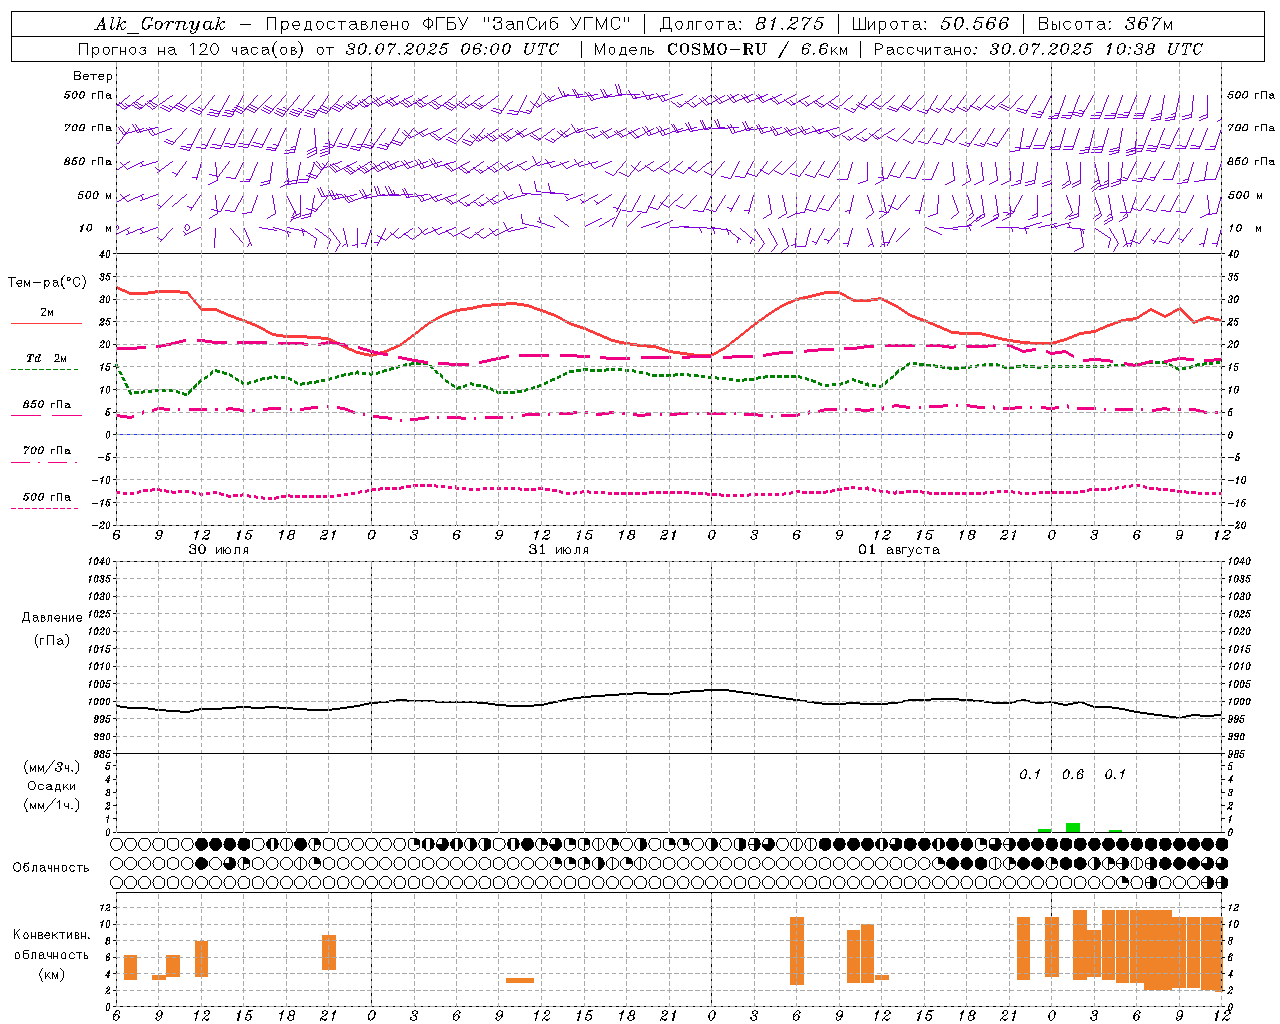Click 'Прогноз на 120 часа(ов)' forecast text

pos(192,49)
